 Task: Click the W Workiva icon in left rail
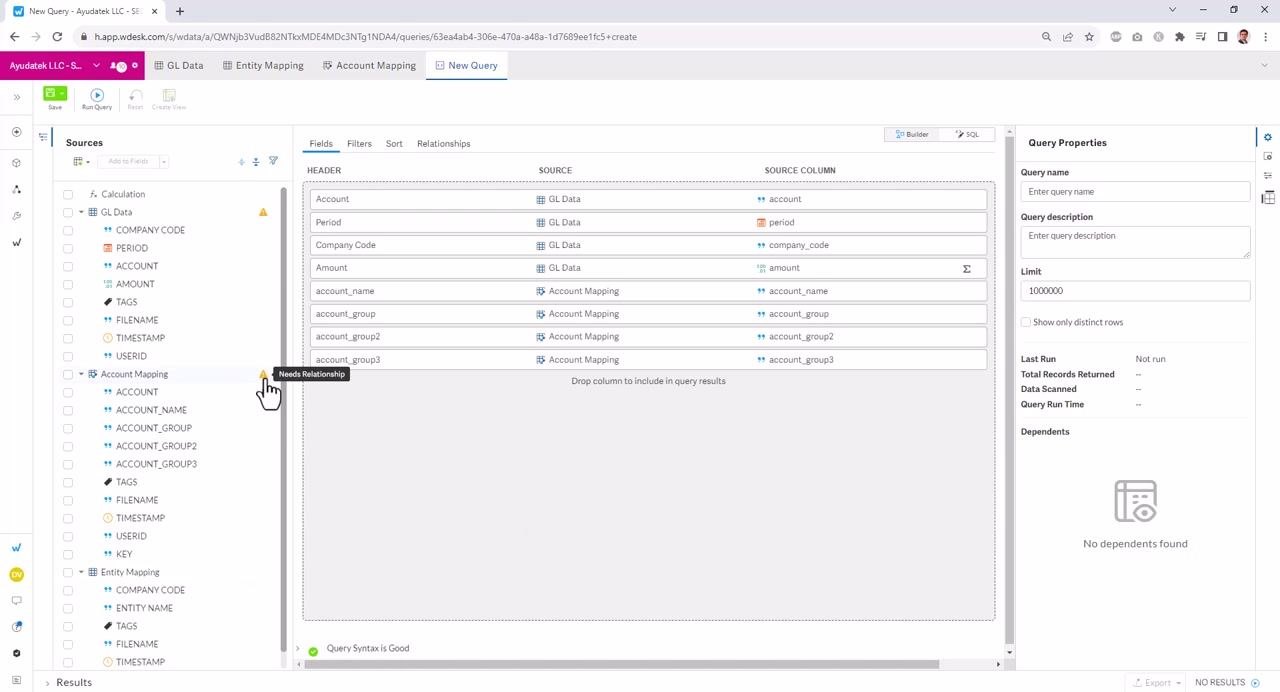[16, 242]
